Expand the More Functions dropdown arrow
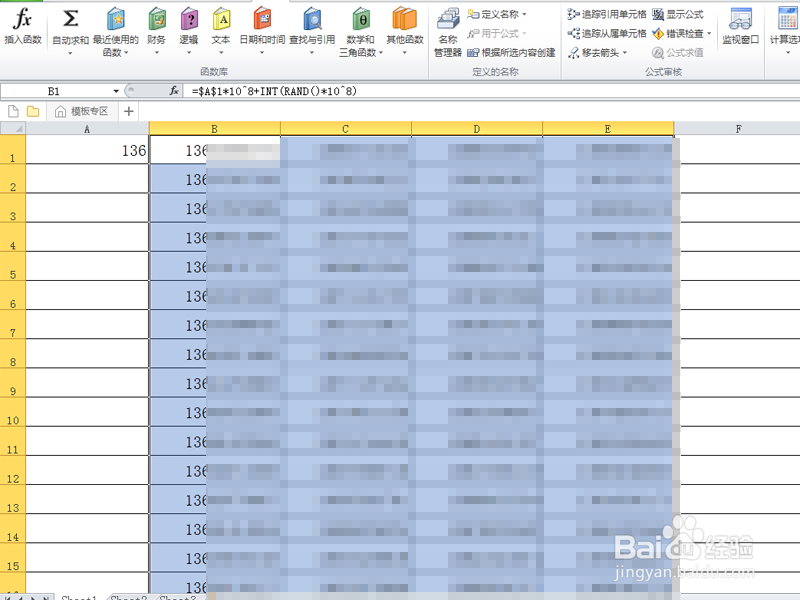Viewport: 800px width, 600px height. coord(405,53)
